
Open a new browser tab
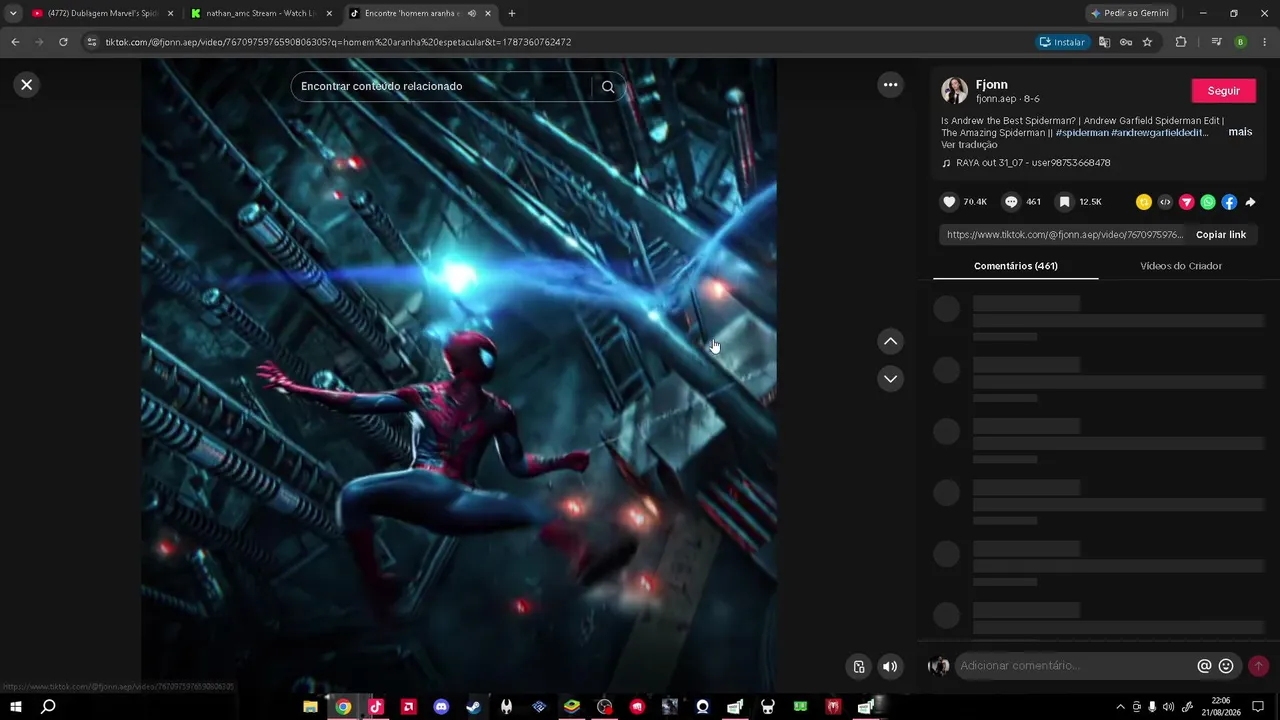512,14
